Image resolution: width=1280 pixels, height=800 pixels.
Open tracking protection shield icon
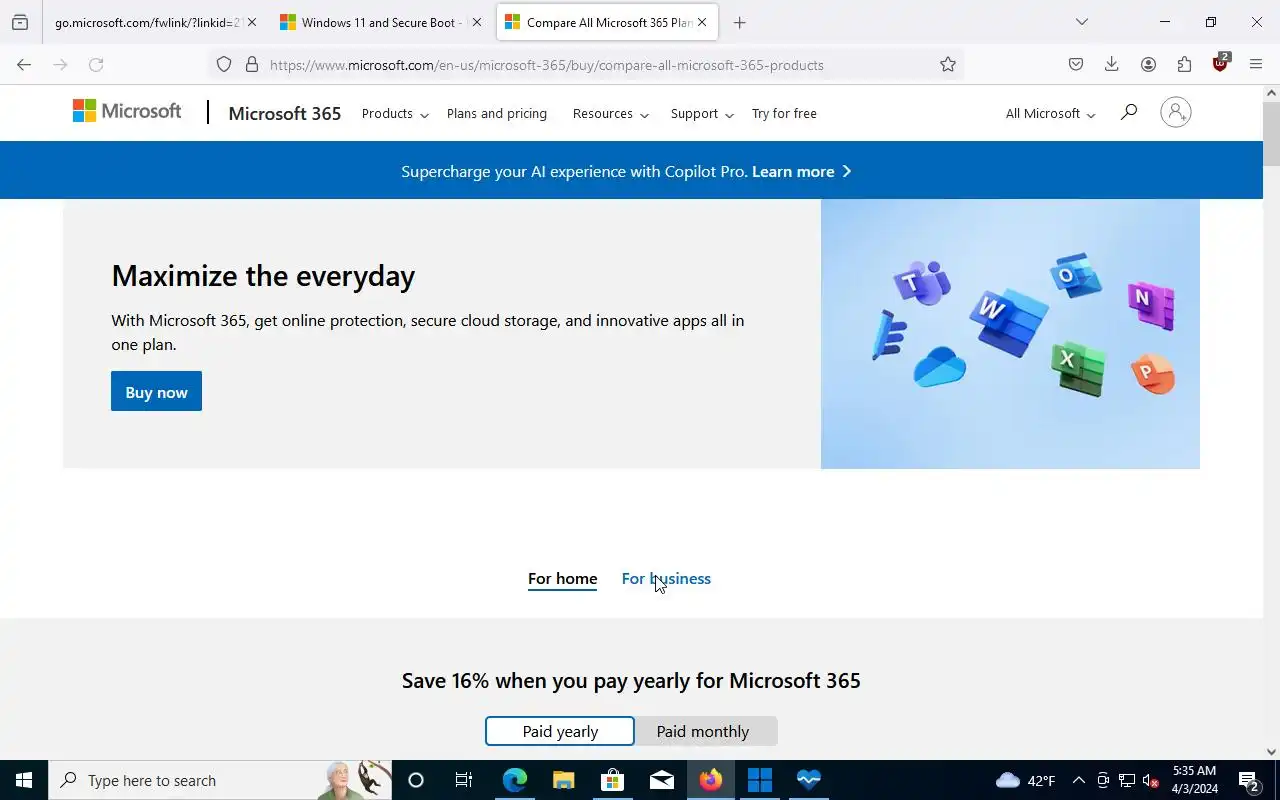[224, 65]
